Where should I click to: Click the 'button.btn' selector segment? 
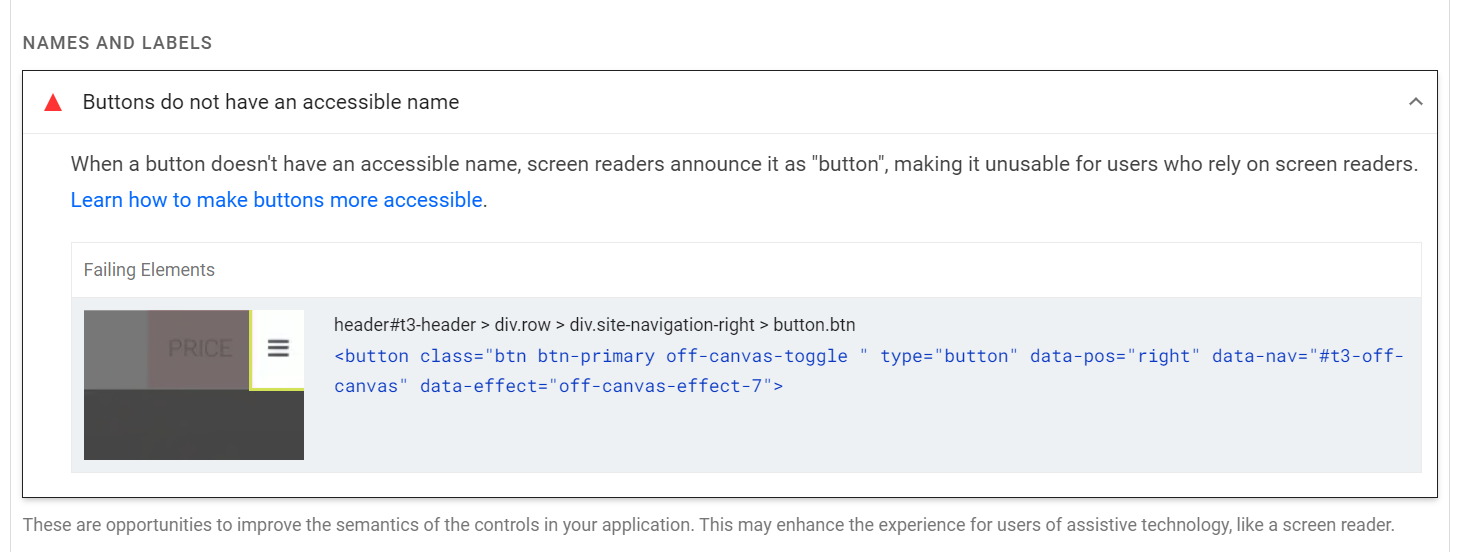[814, 325]
